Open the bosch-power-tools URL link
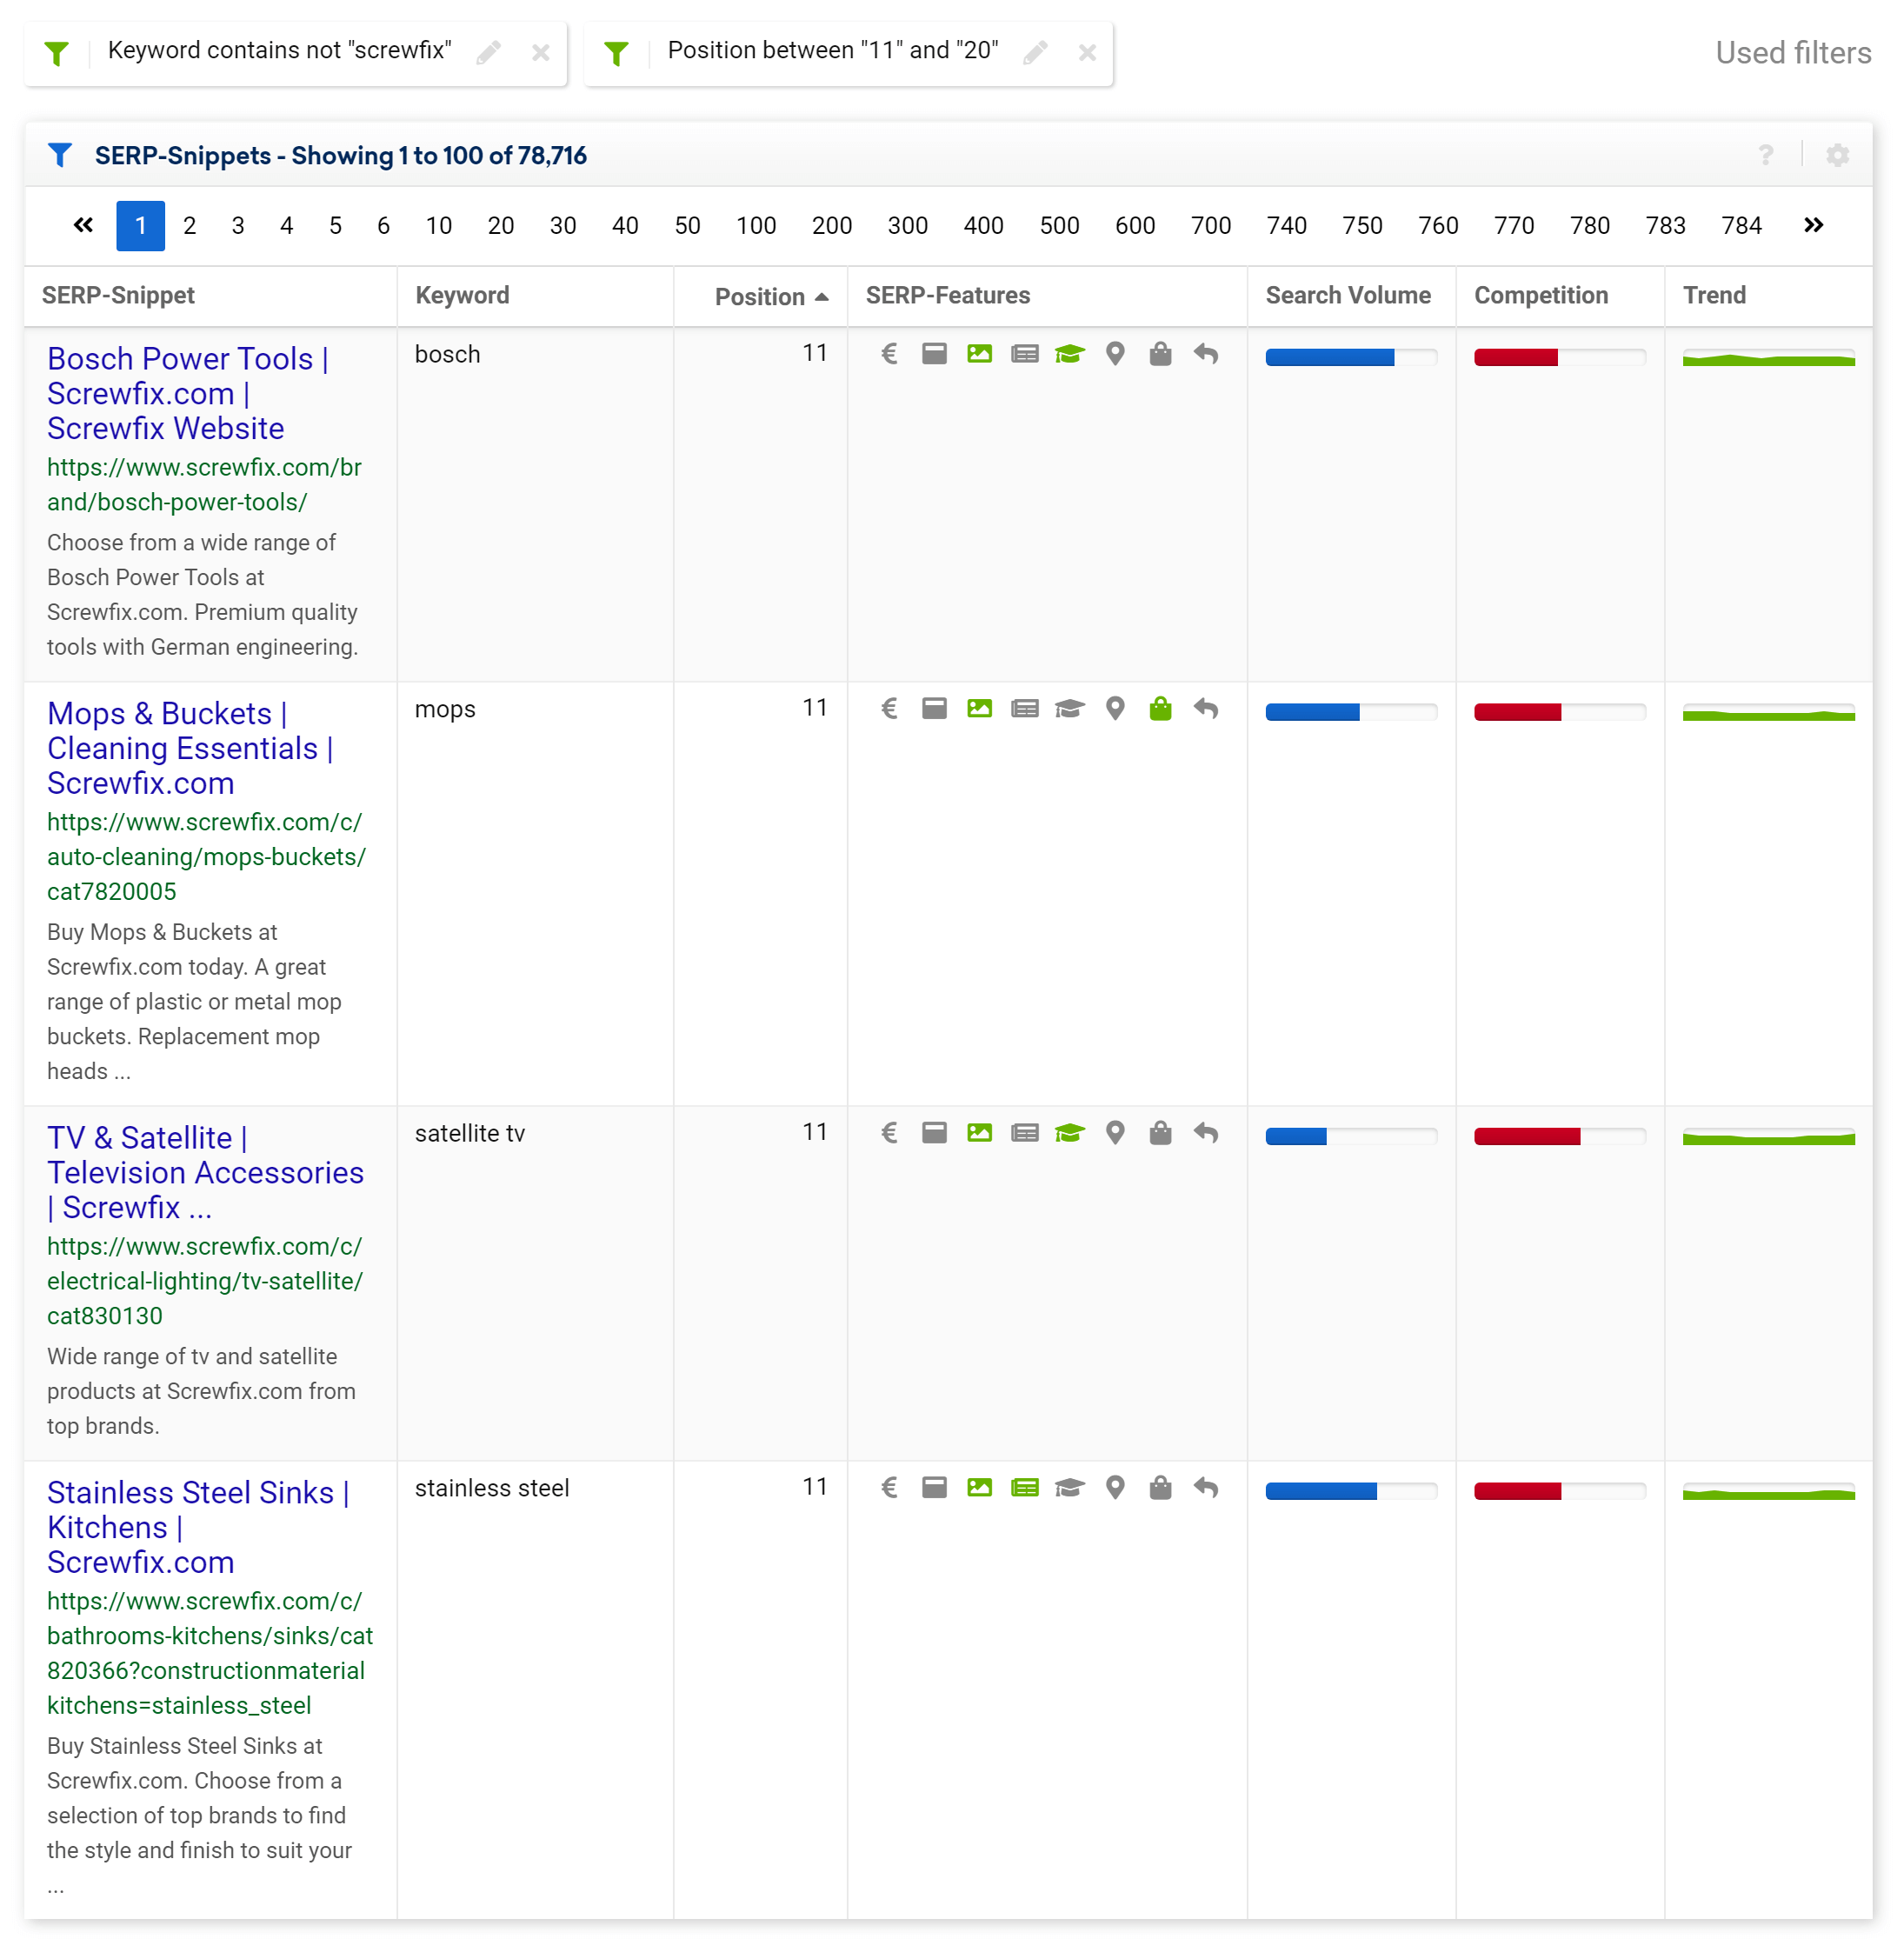Screen dimensions: 1904x1939 (204, 485)
